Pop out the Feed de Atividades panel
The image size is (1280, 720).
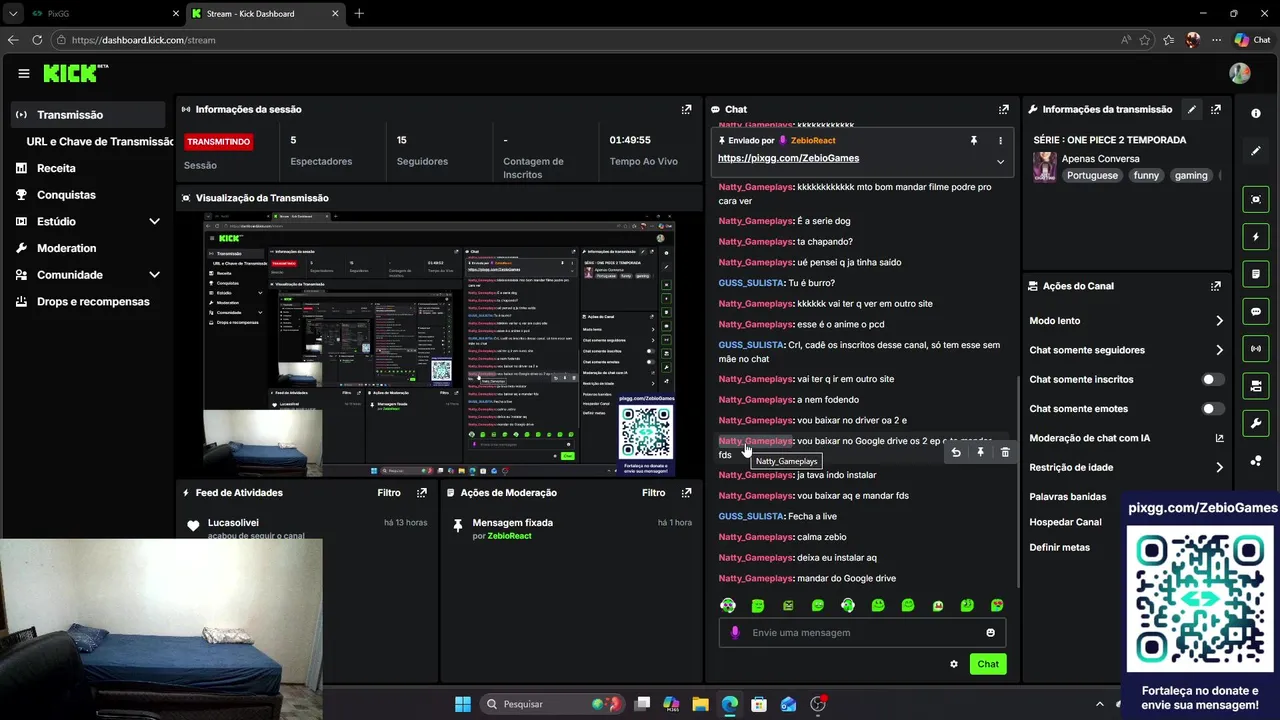pos(422,493)
